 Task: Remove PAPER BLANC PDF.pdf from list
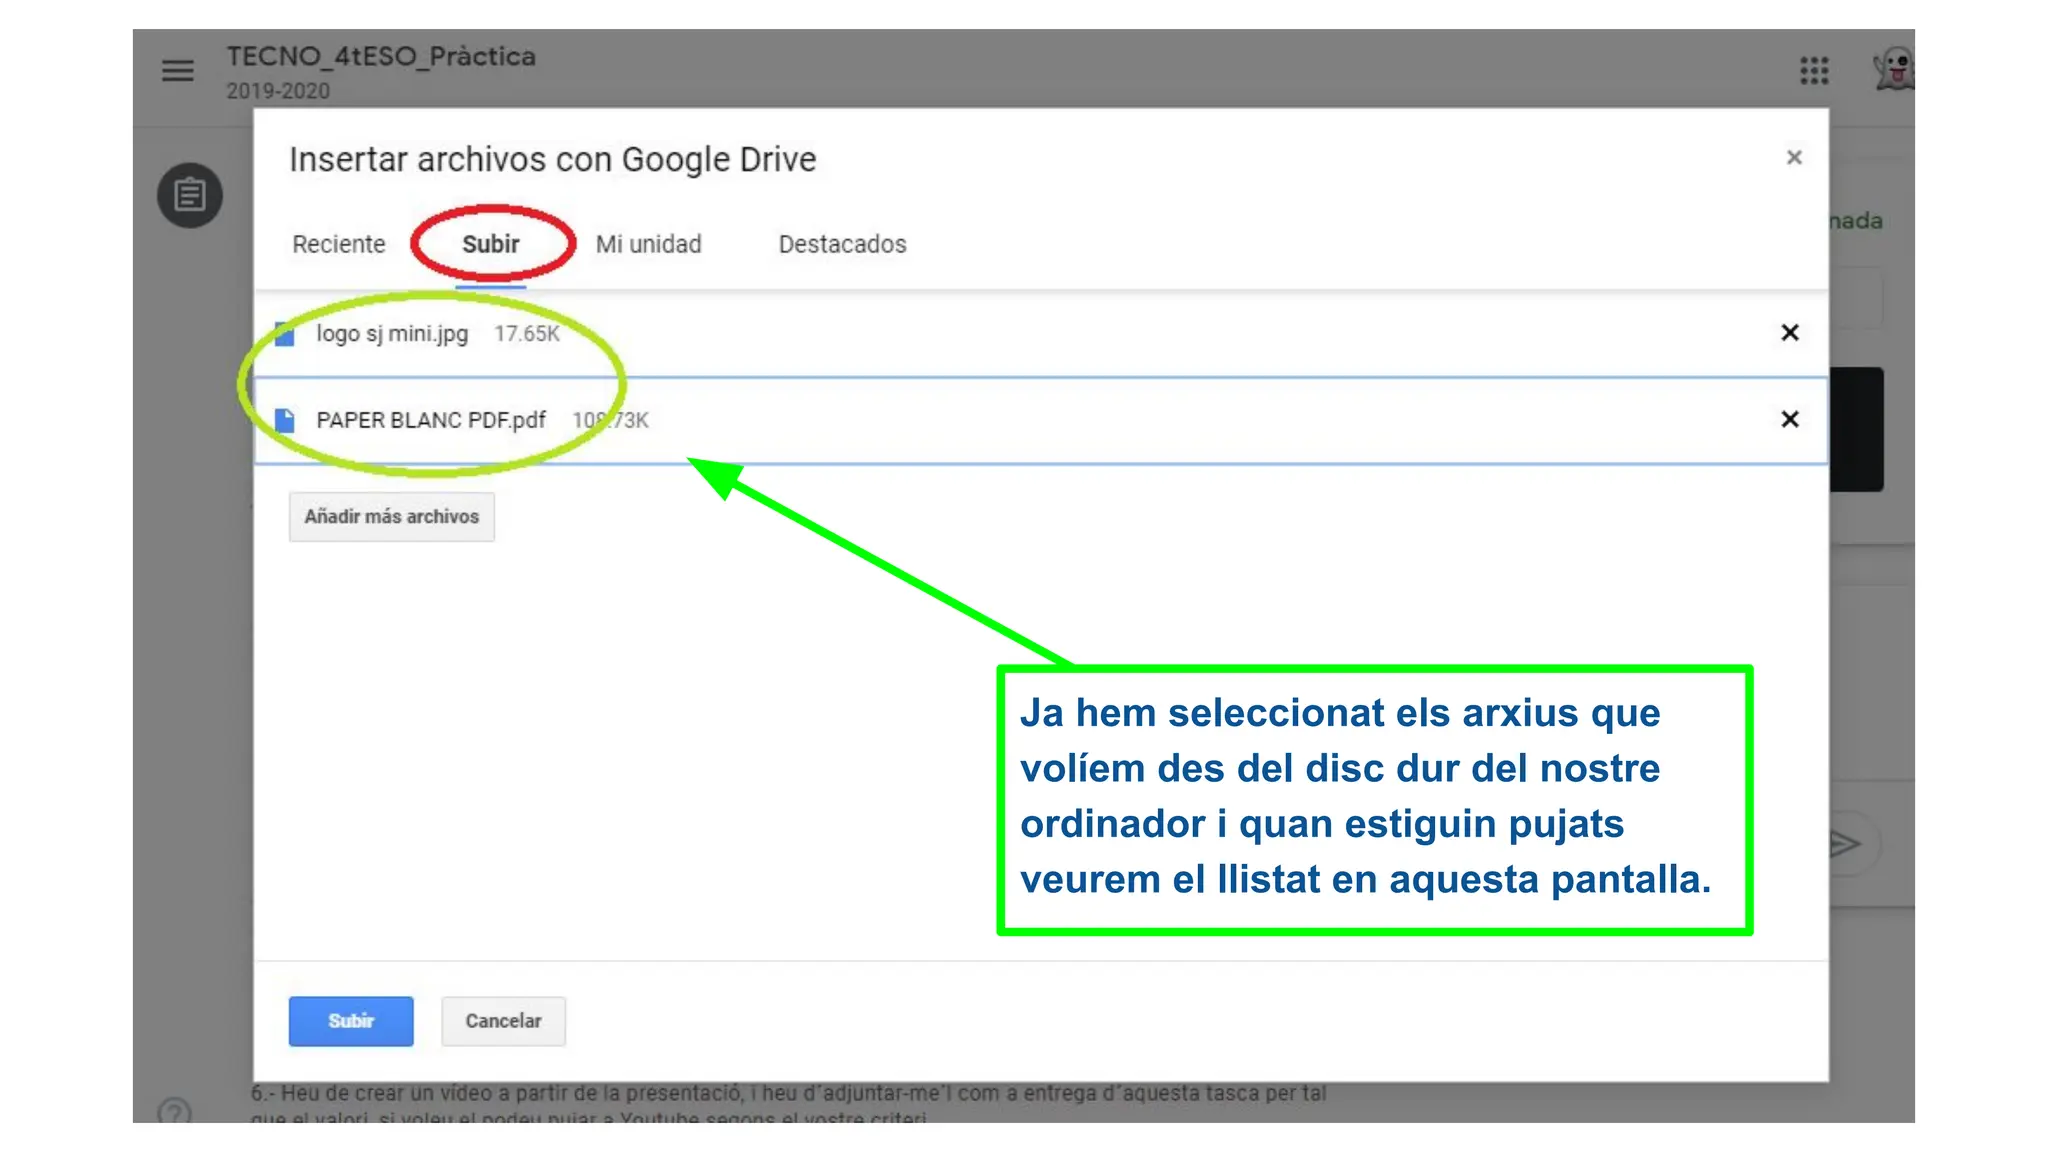click(1790, 419)
